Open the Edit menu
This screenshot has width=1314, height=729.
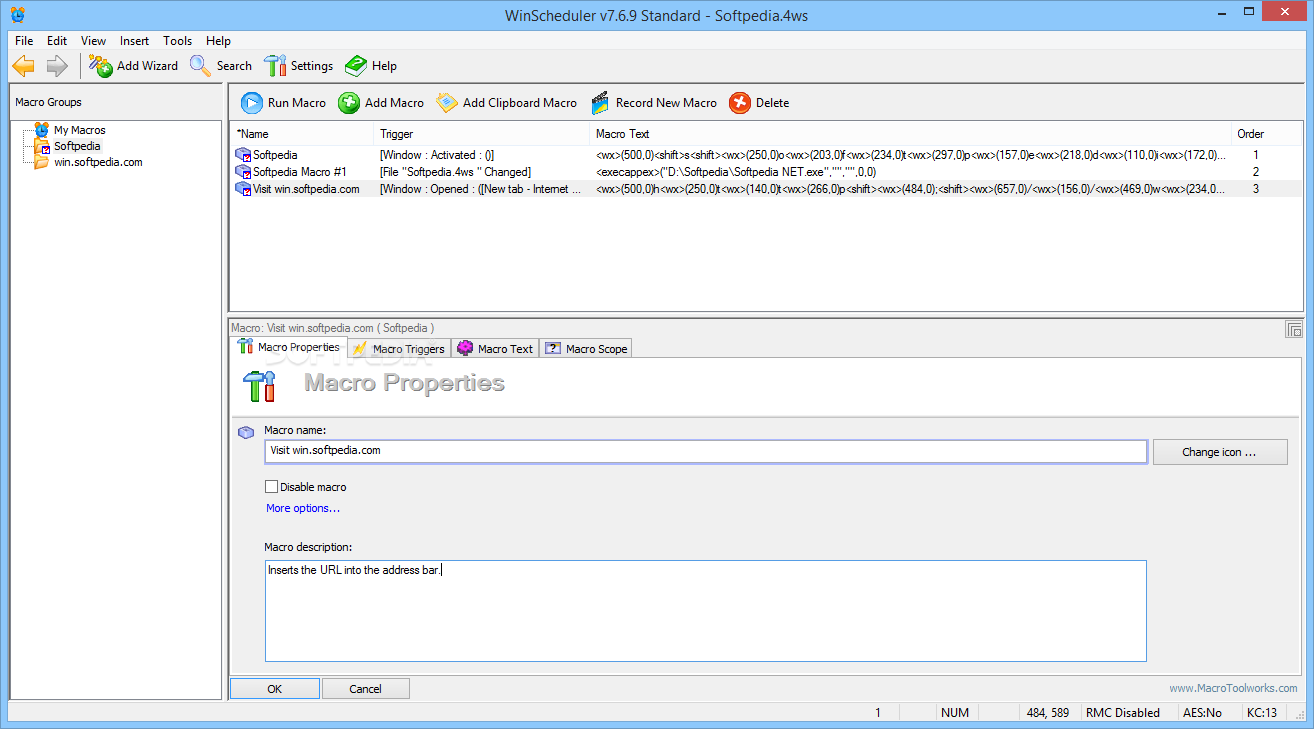point(57,41)
